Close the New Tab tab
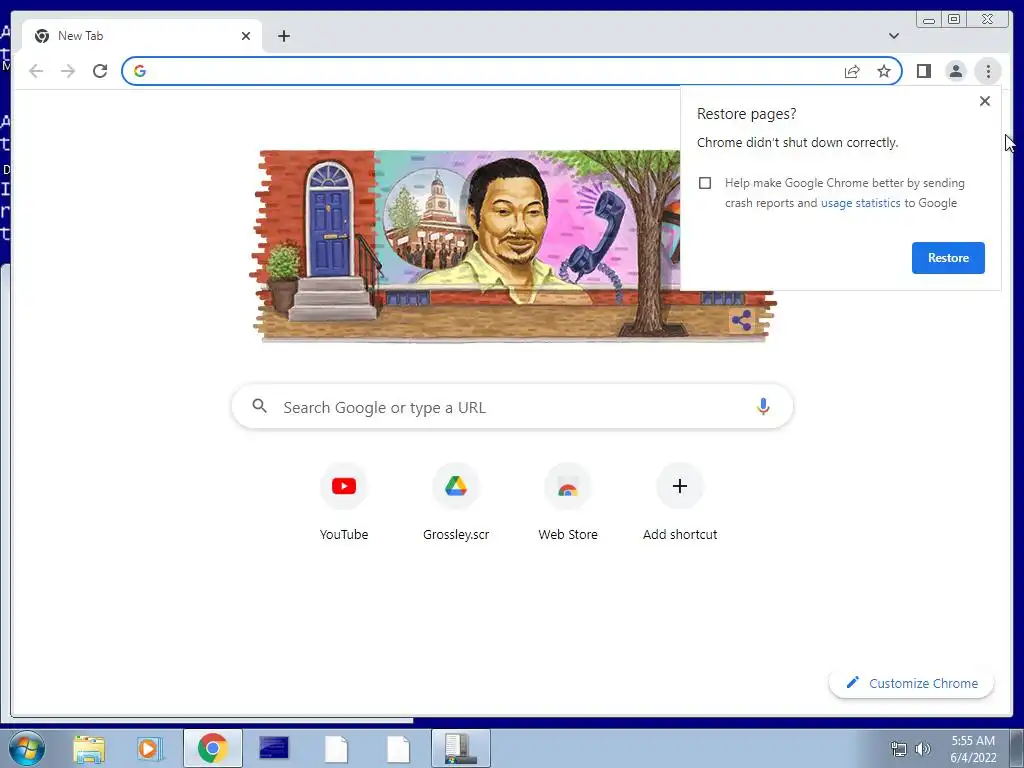 246,36
